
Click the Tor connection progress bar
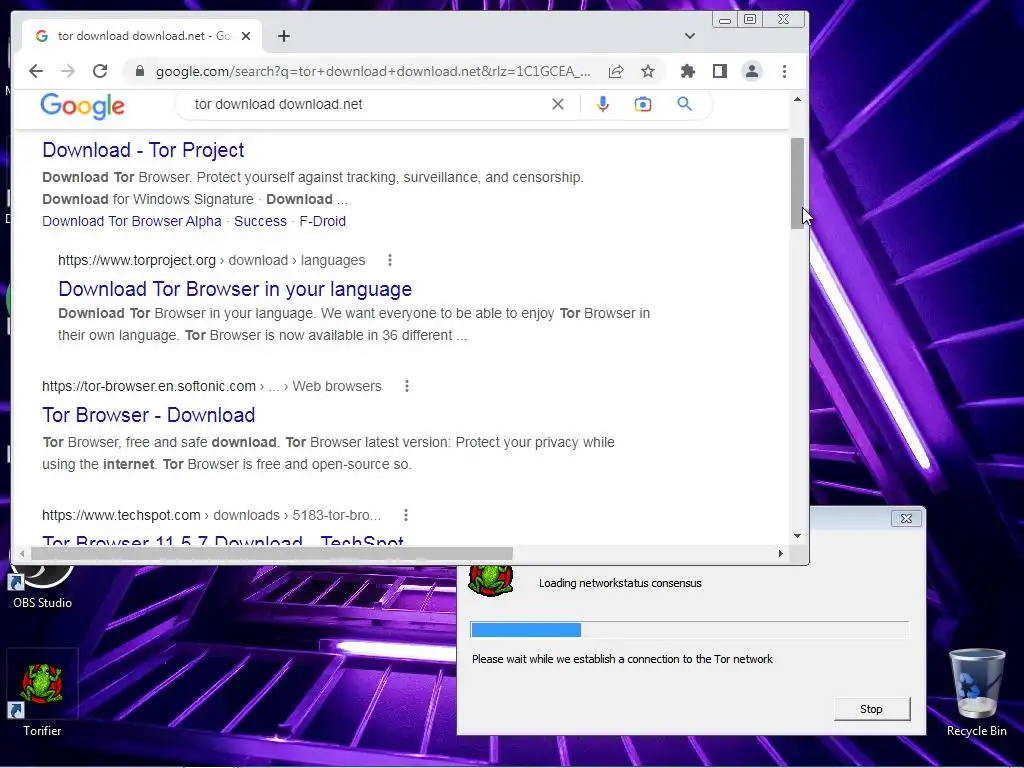point(690,630)
